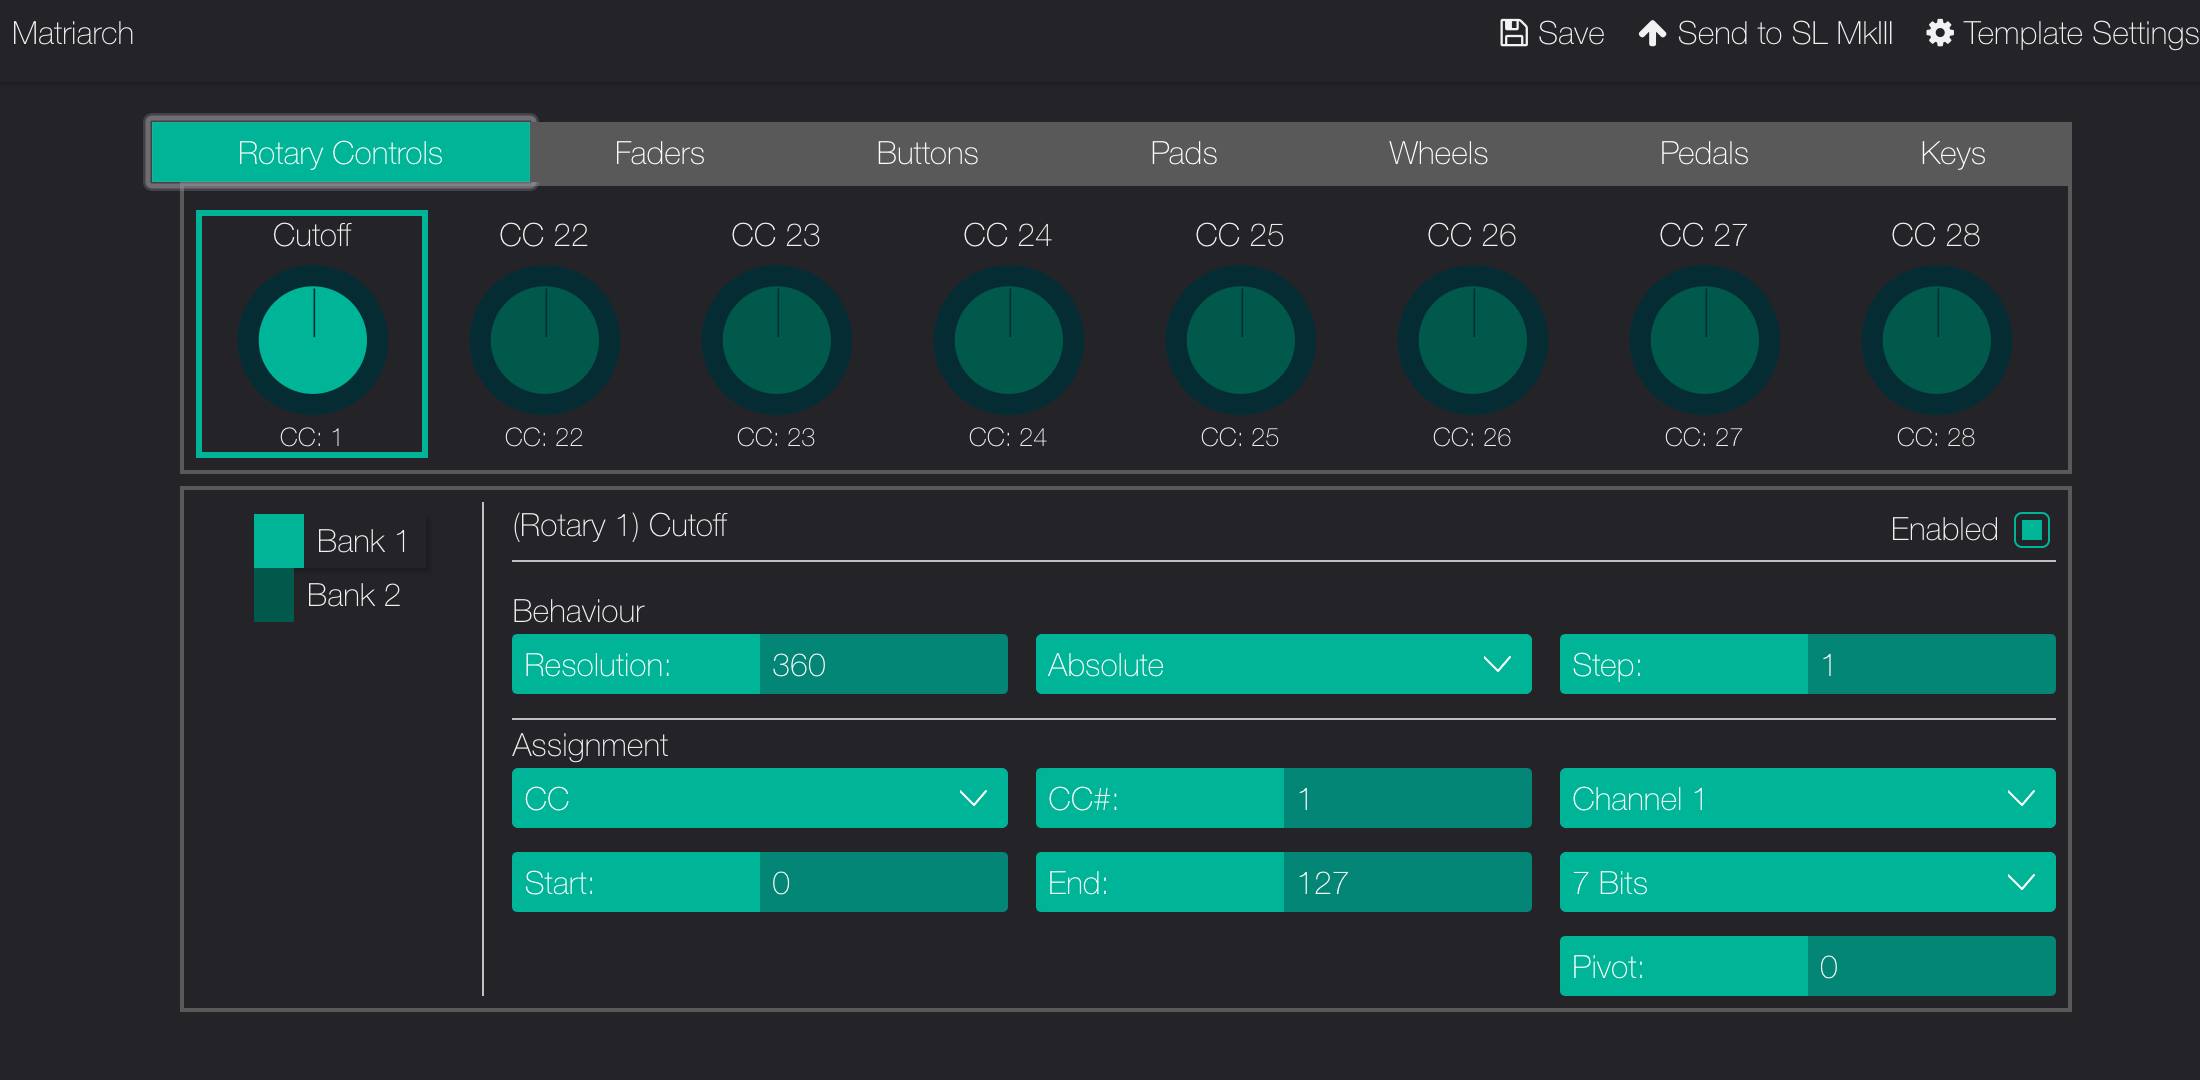The width and height of the screenshot is (2200, 1080).
Task: Toggle the Enabled checkbox
Action: point(2031,530)
